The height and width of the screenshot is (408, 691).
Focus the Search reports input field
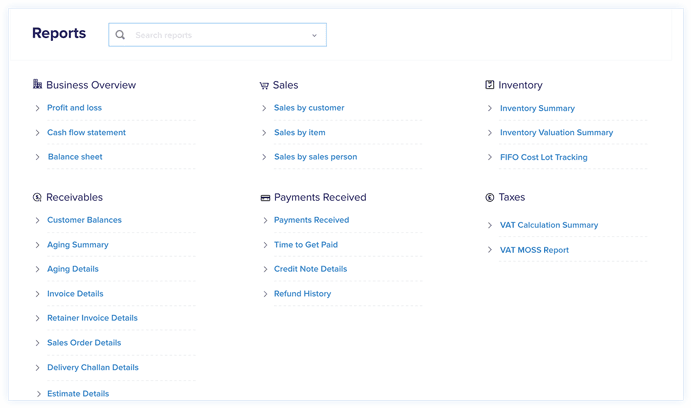pyautogui.click(x=217, y=35)
